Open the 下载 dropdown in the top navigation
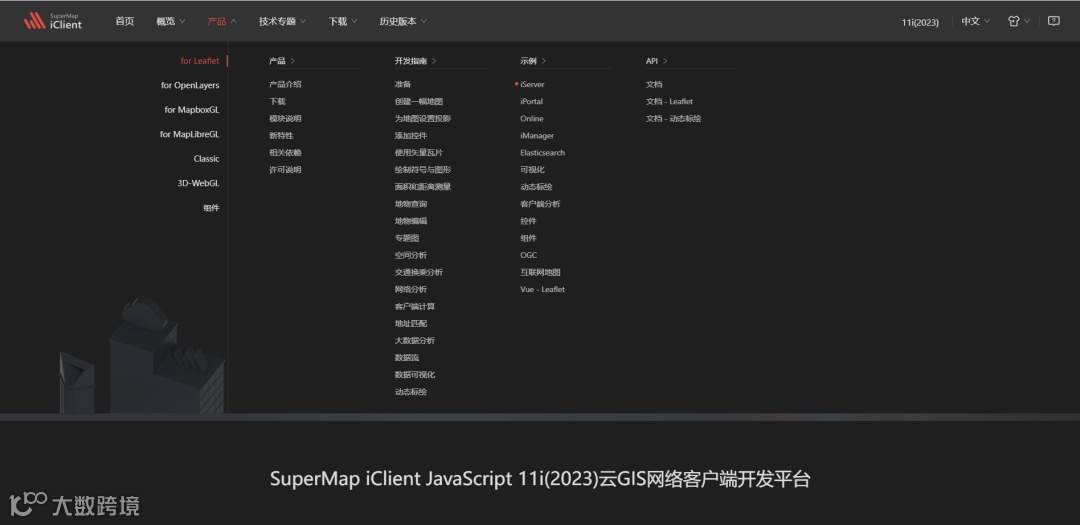The image size is (1080, 525). tap(343, 21)
